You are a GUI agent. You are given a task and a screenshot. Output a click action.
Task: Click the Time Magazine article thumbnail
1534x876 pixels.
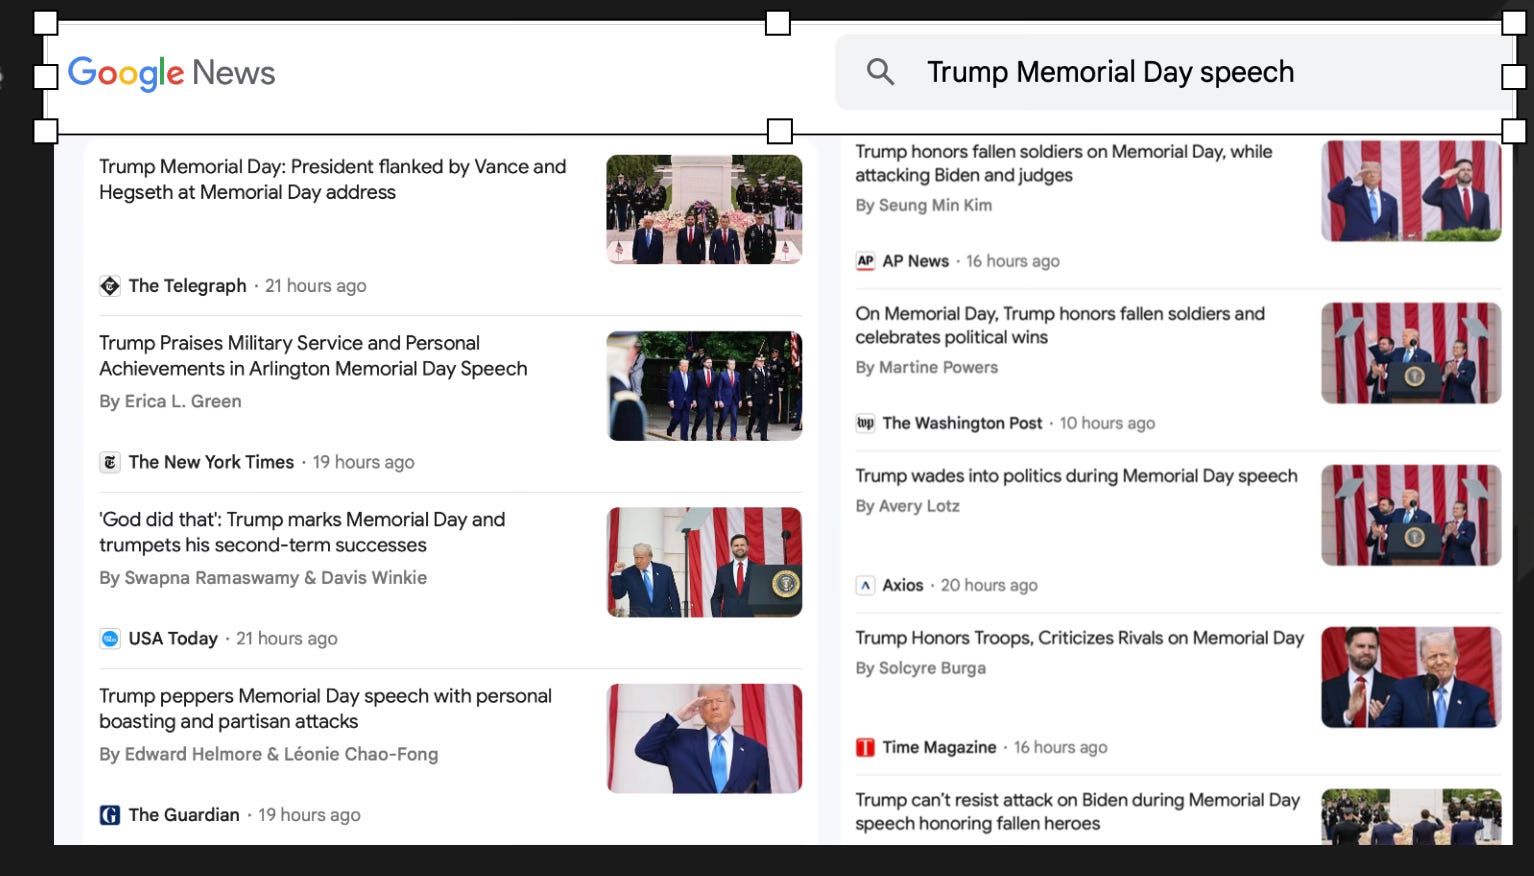[1411, 677]
